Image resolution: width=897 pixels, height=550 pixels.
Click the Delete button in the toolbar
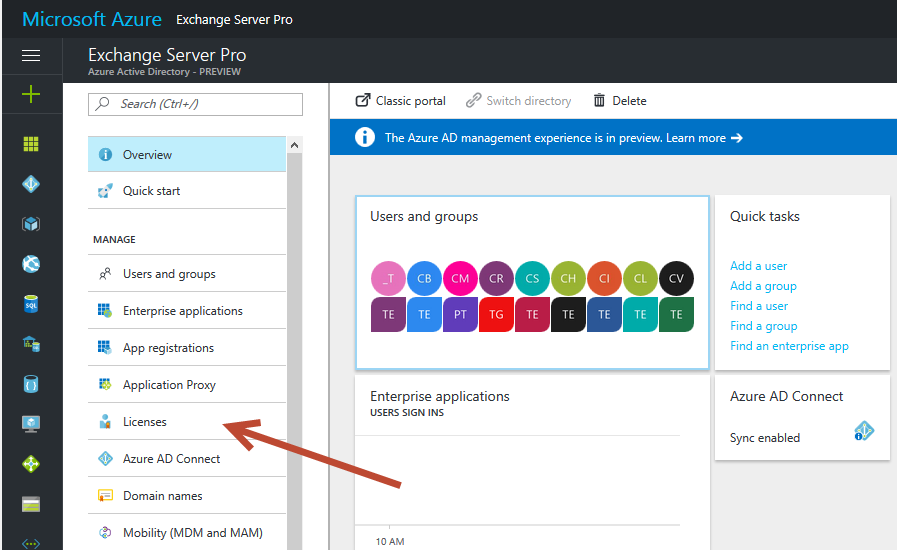point(620,101)
